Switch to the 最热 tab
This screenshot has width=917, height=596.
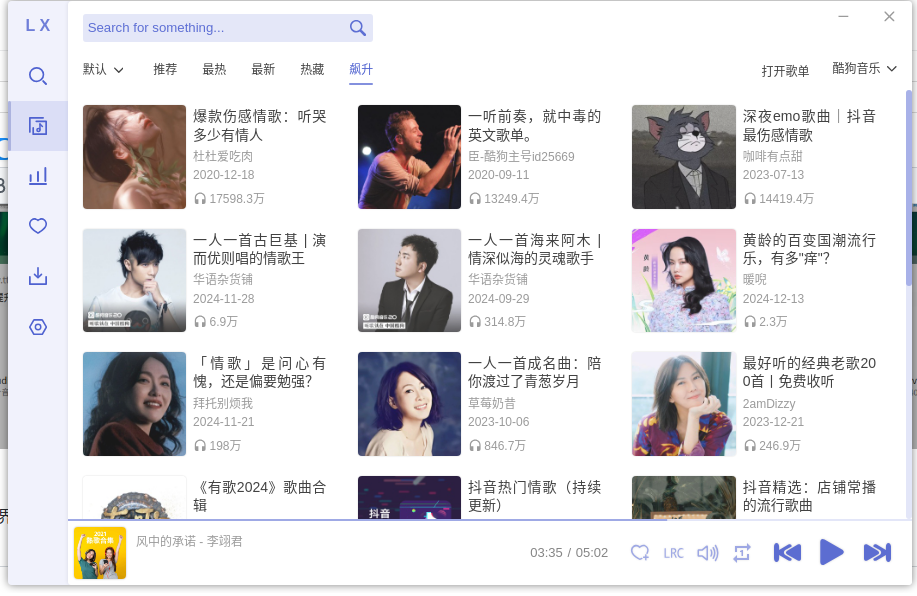[214, 70]
